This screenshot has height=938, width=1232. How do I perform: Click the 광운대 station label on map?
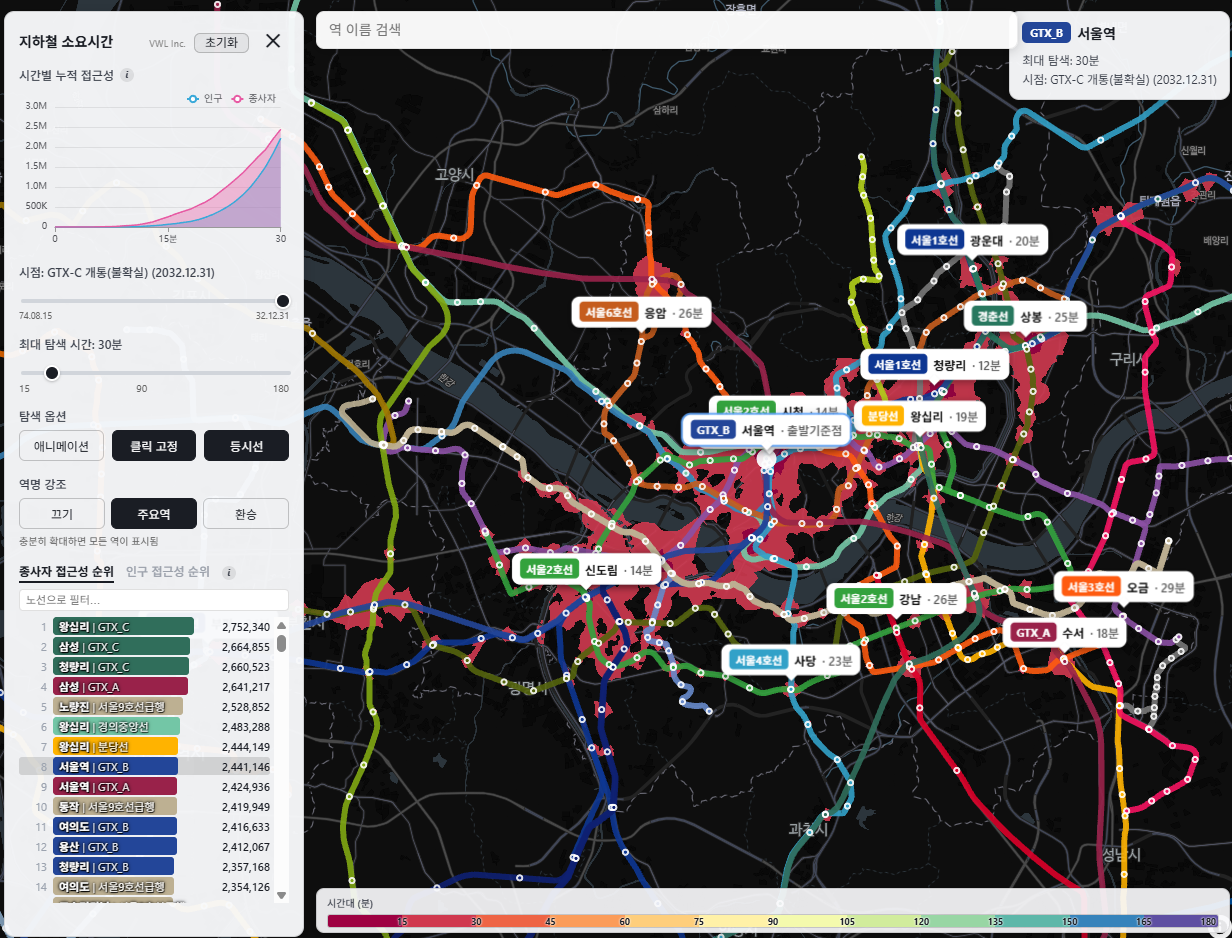point(972,241)
